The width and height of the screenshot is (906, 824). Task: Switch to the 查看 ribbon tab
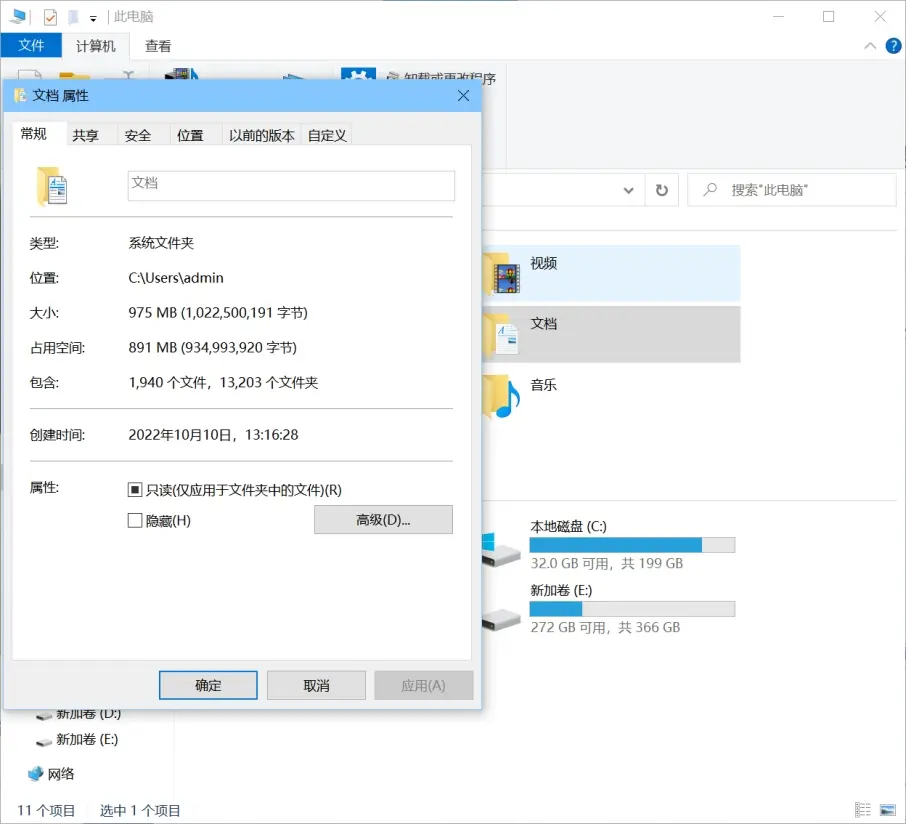coord(158,46)
